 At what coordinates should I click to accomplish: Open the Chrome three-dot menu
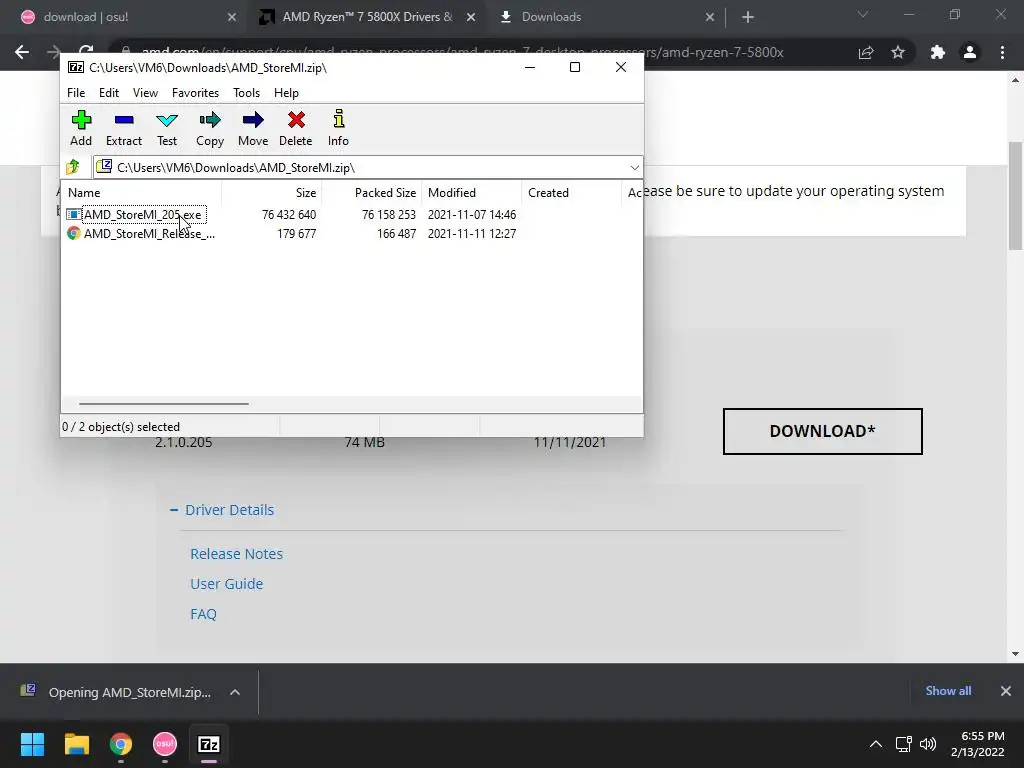(x=1002, y=52)
